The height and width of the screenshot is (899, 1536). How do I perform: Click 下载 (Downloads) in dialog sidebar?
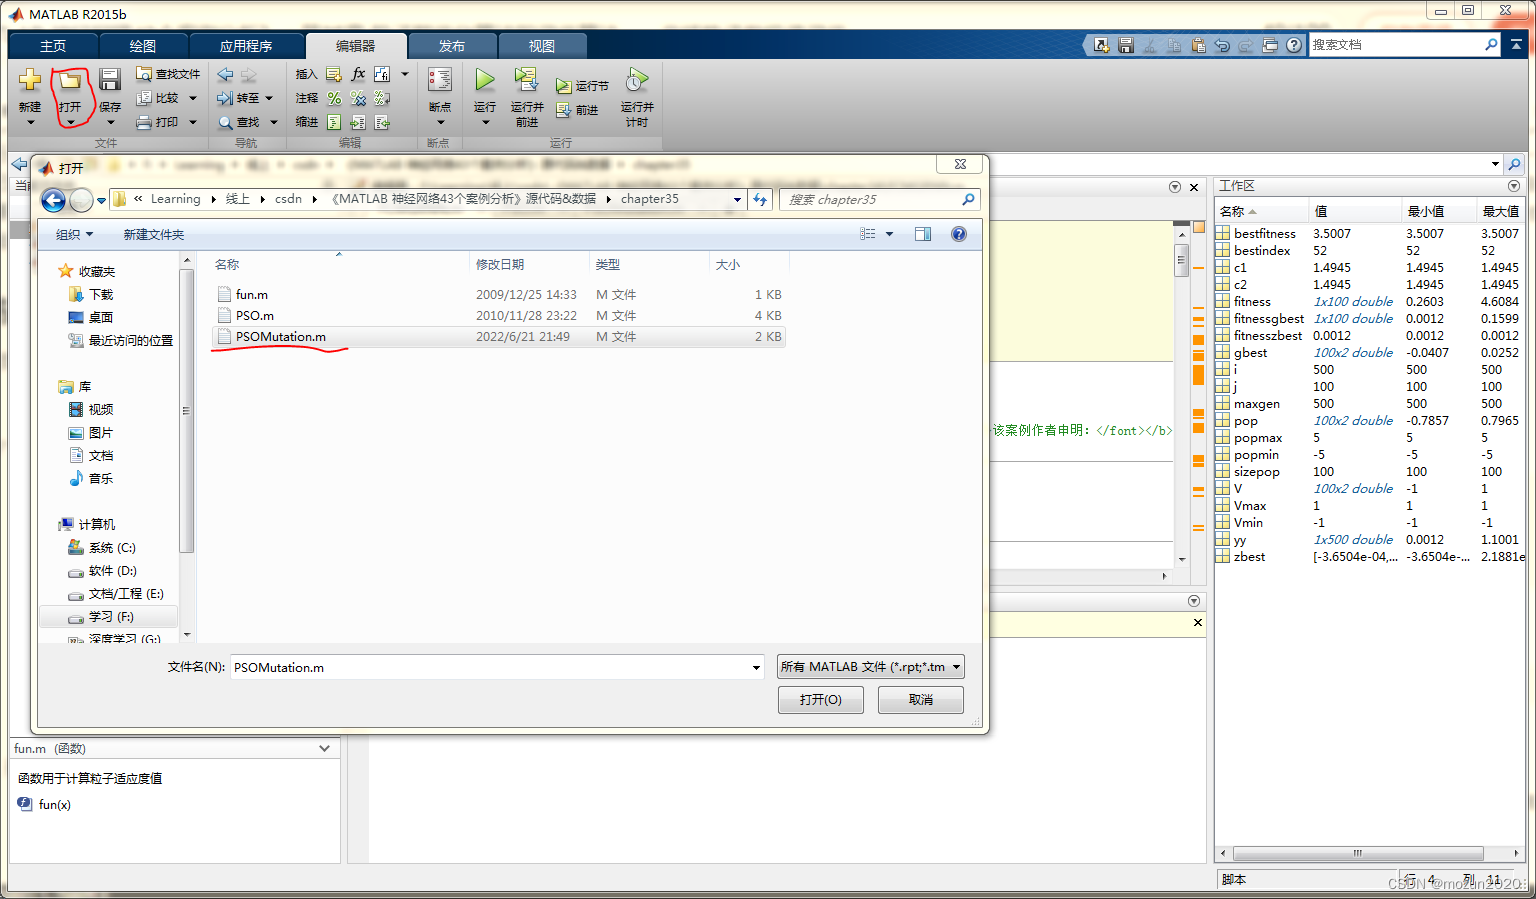pyautogui.click(x=90, y=294)
